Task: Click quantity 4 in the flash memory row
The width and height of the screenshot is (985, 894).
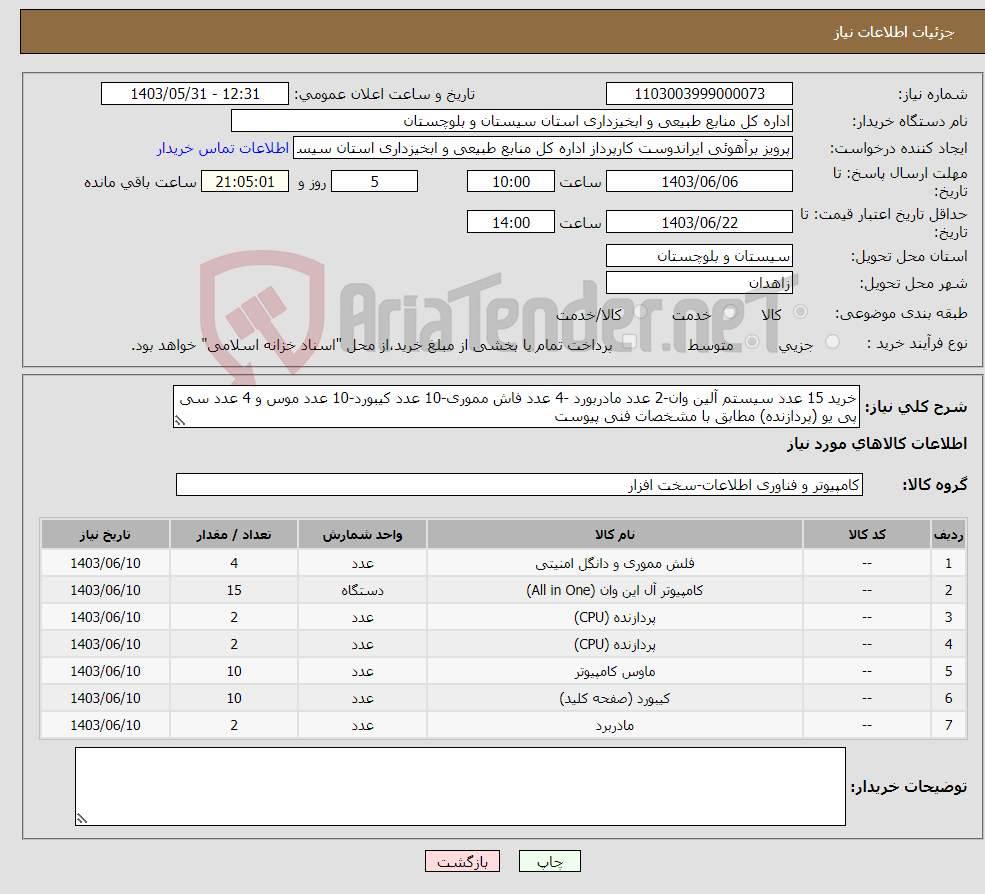Action: (234, 564)
